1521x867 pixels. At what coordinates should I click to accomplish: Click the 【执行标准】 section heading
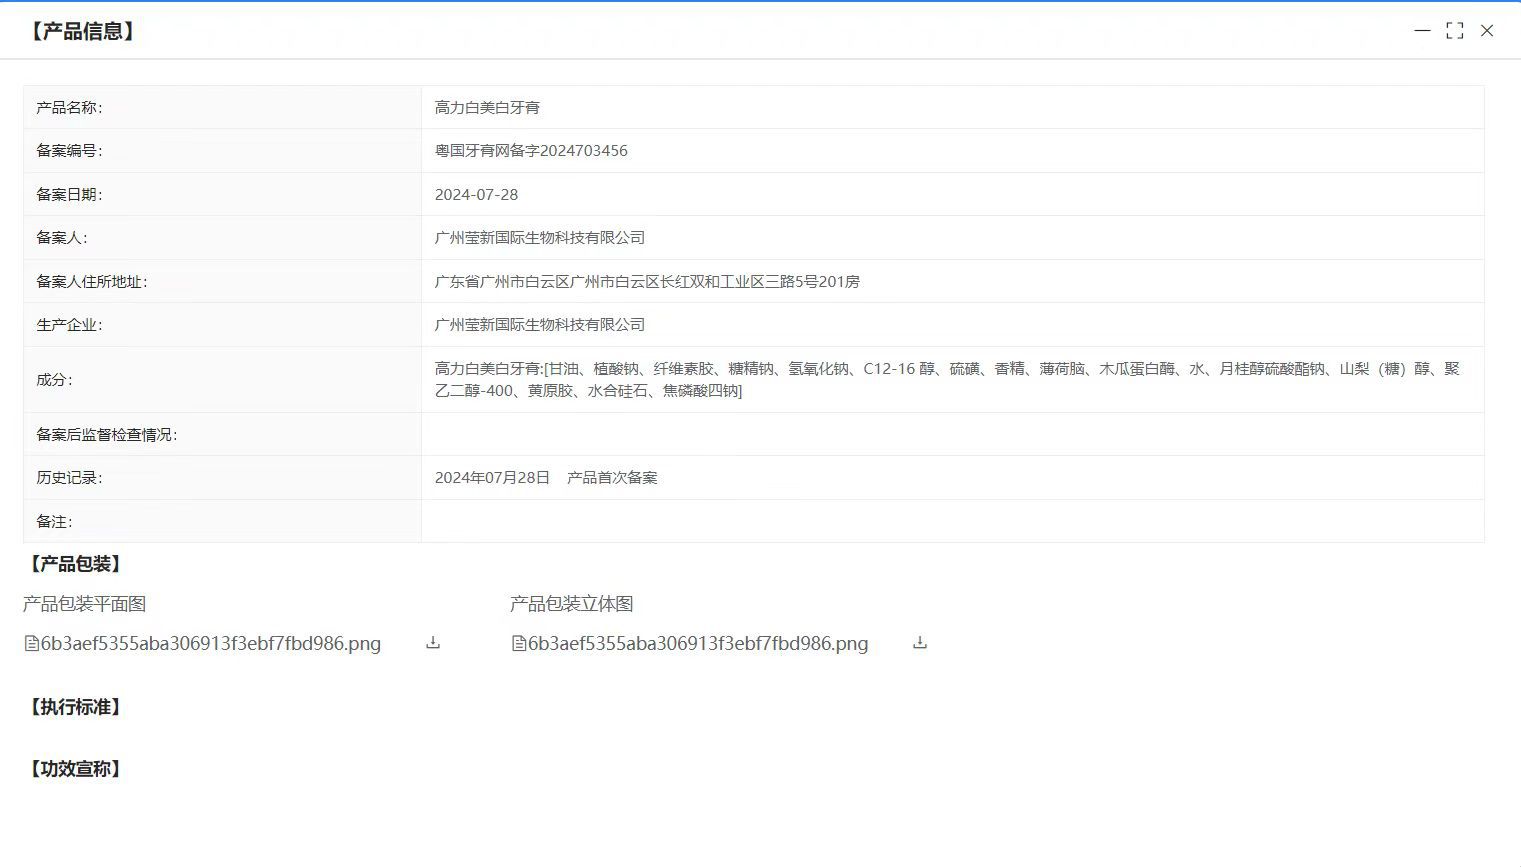(75, 707)
